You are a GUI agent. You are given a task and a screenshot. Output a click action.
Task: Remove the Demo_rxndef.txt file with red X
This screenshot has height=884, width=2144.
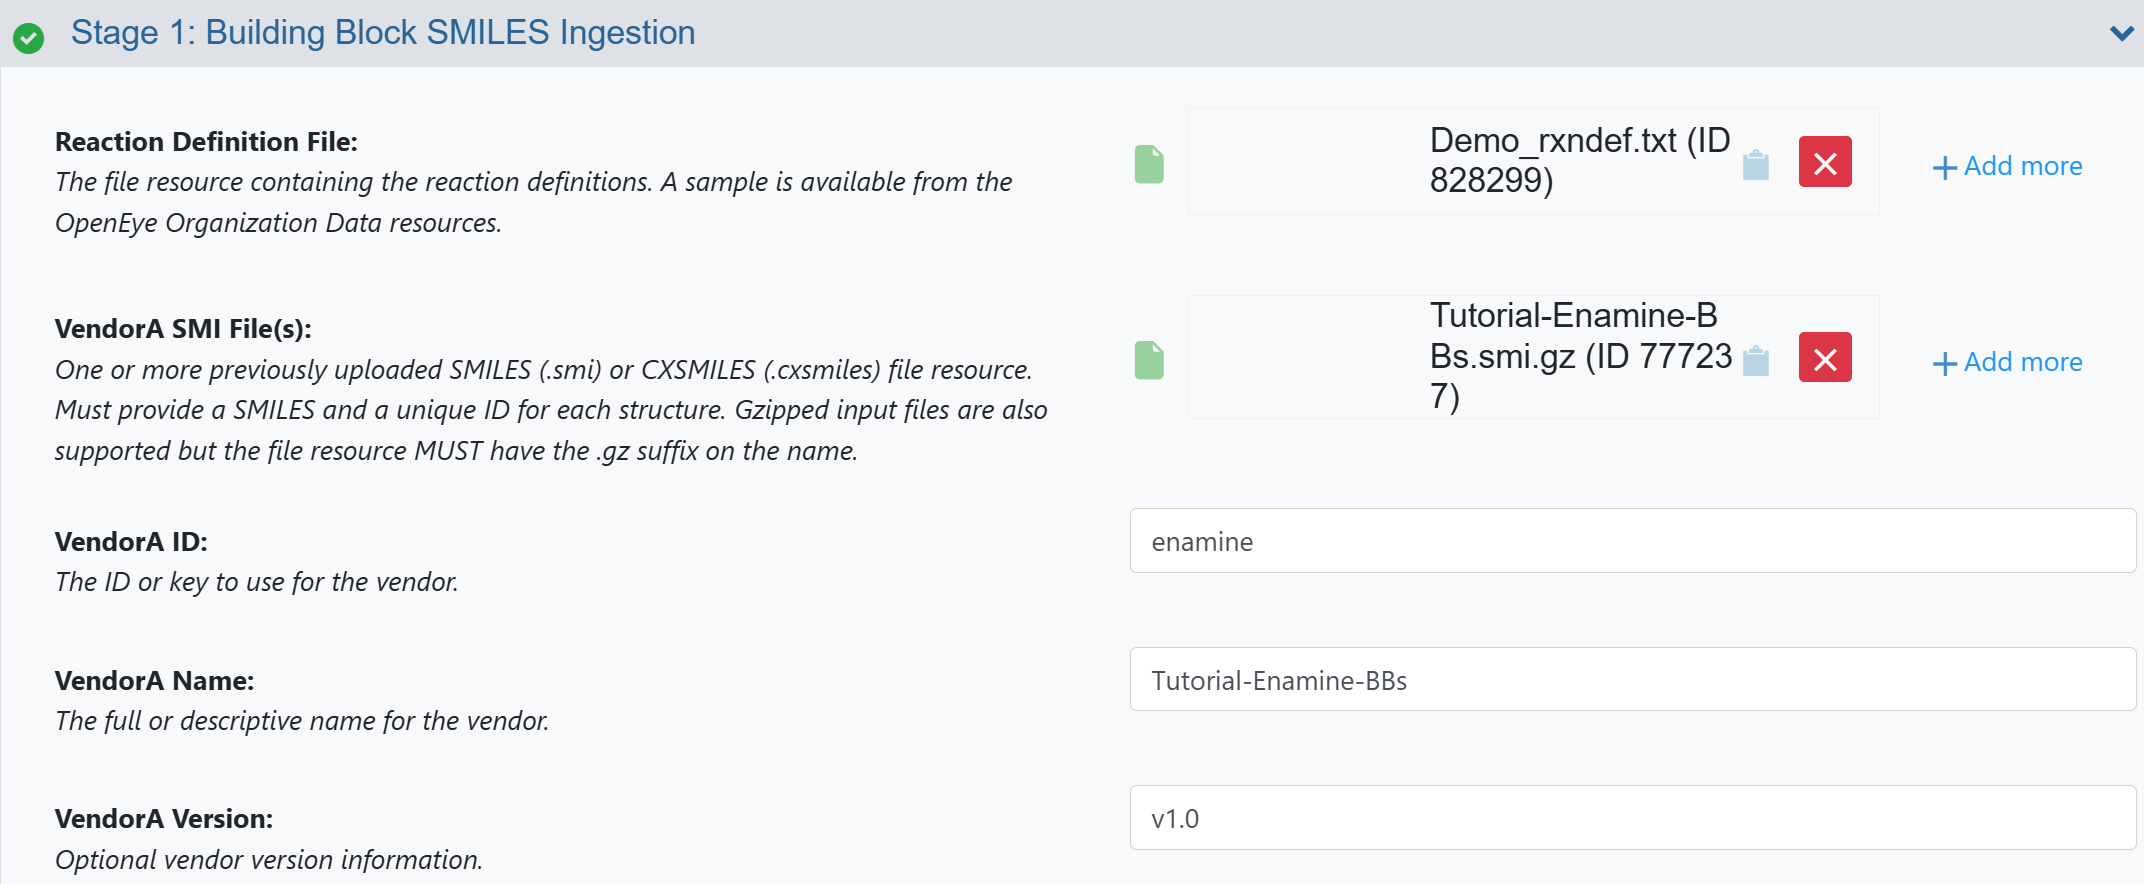point(1824,162)
